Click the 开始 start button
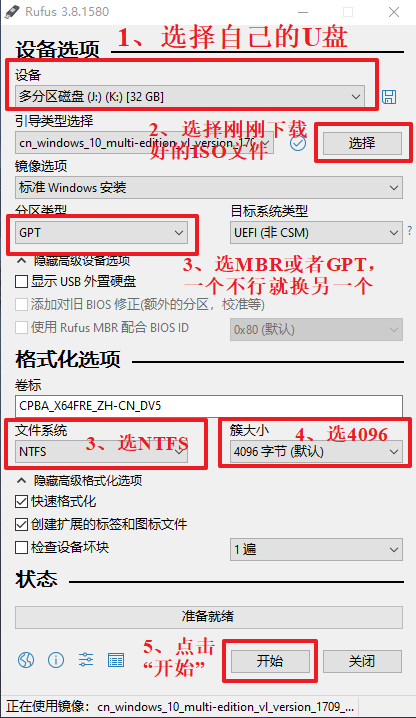Viewport: 416px width, 718px height. point(270,661)
